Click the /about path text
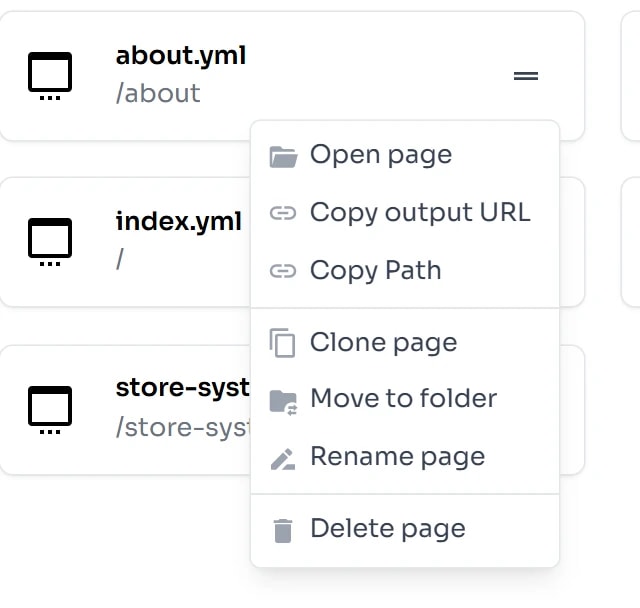Screen dimensions: 640x608 point(158,93)
